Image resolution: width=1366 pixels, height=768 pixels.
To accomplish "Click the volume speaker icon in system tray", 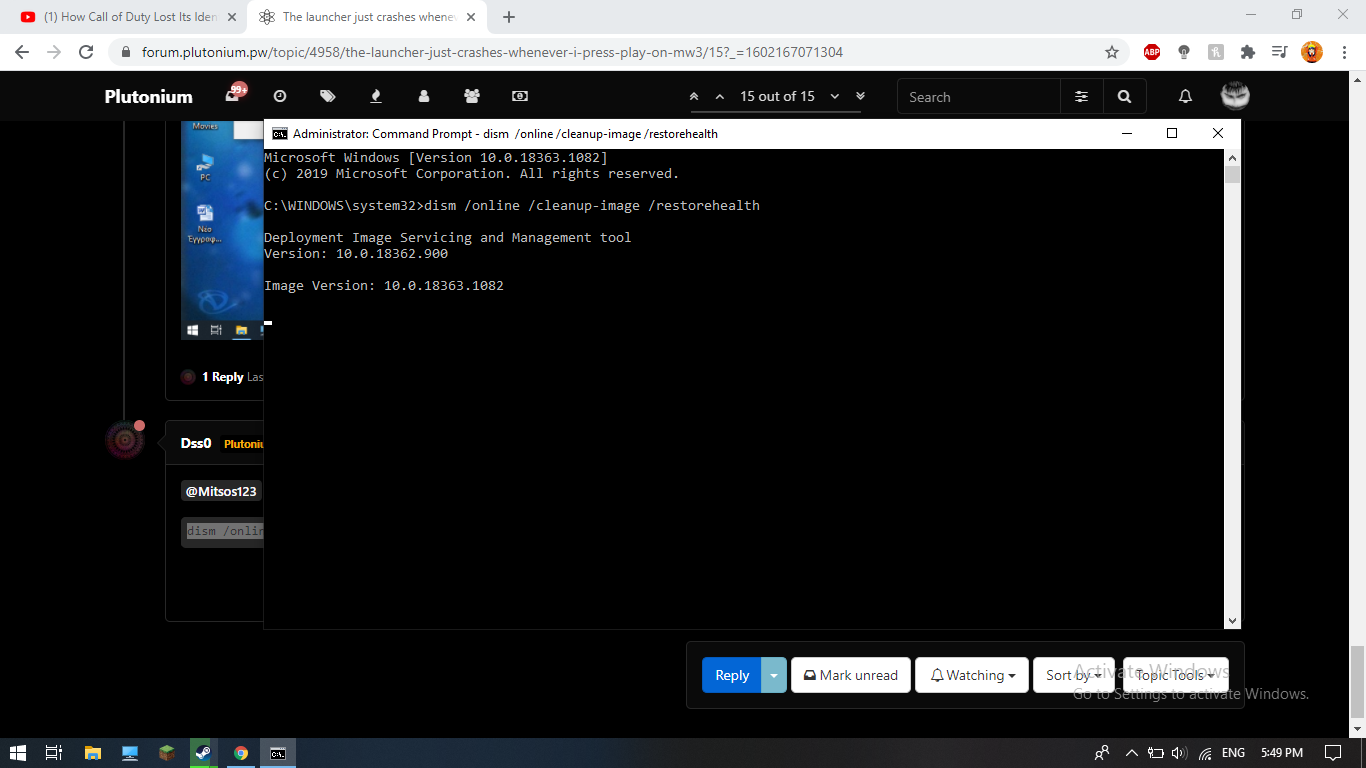I will click(x=1179, y=753).
